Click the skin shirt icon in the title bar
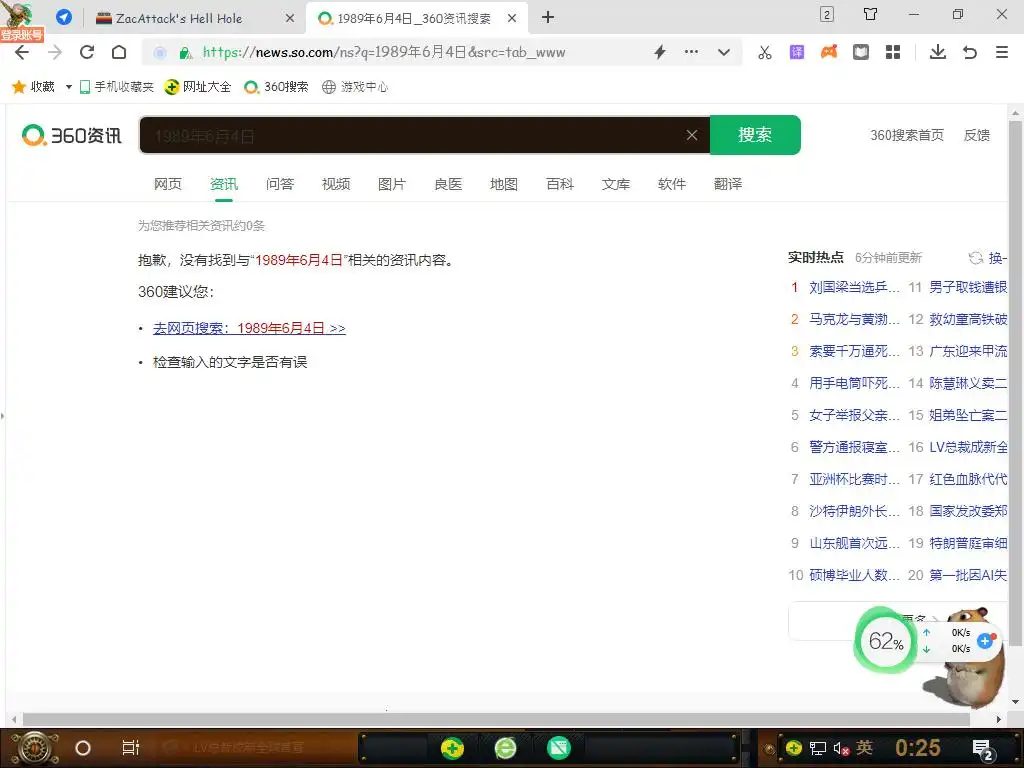 click(x=871, y=14)
